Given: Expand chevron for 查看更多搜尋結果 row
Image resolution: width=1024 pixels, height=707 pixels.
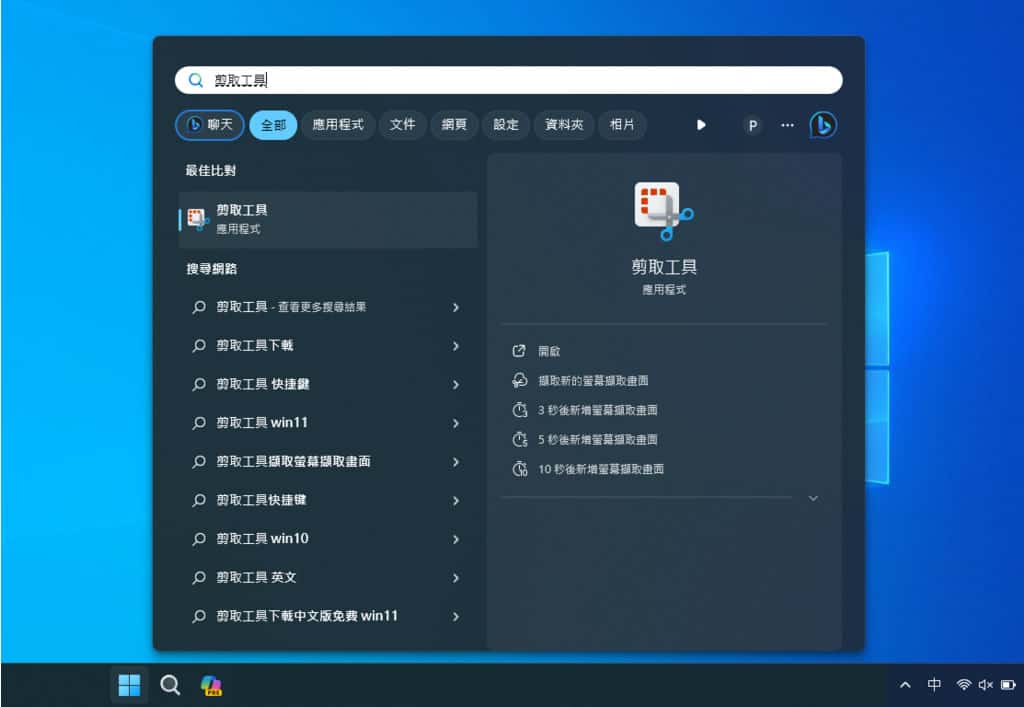Looking at the screenshot, I should click(456, 307).
